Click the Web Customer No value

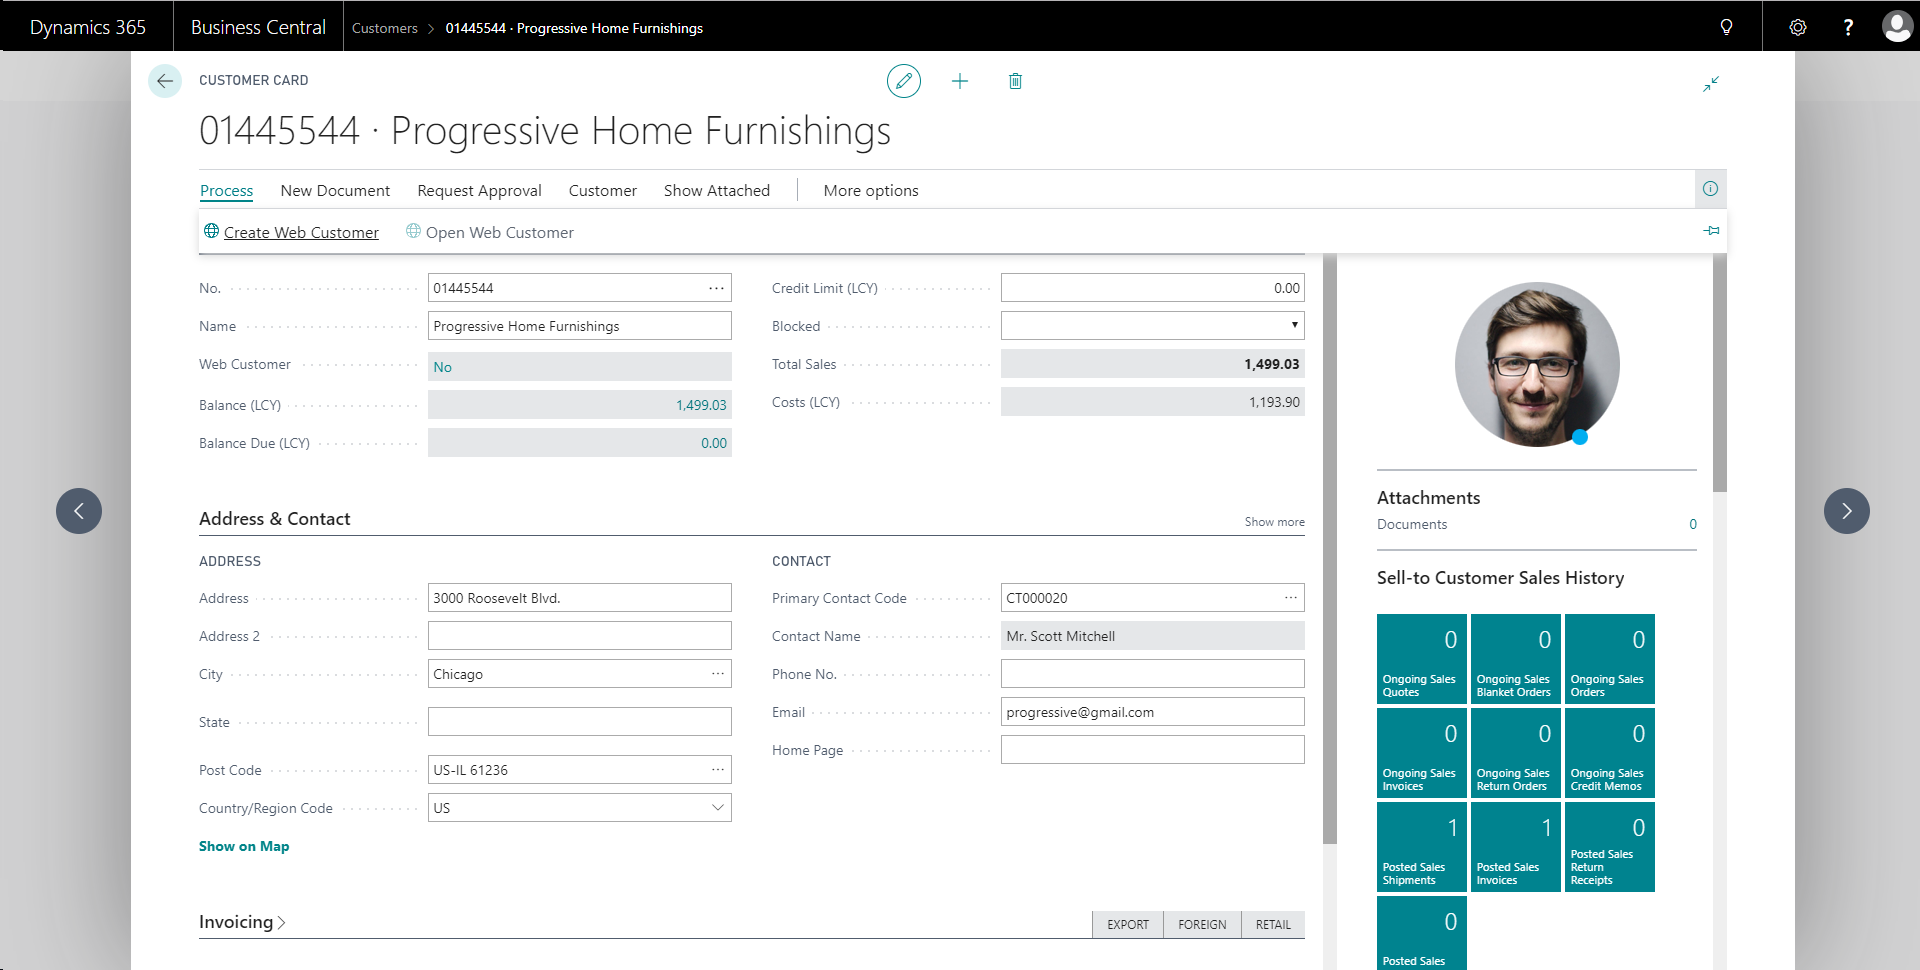click(443, 367)
